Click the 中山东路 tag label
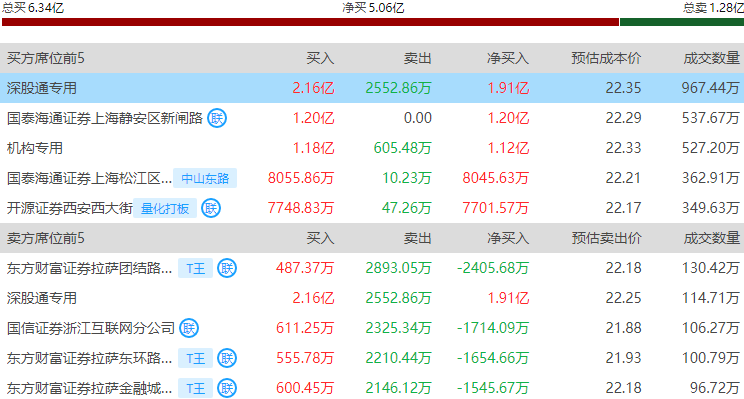Screen dimensions: 744x399 [x=205, y=178]
